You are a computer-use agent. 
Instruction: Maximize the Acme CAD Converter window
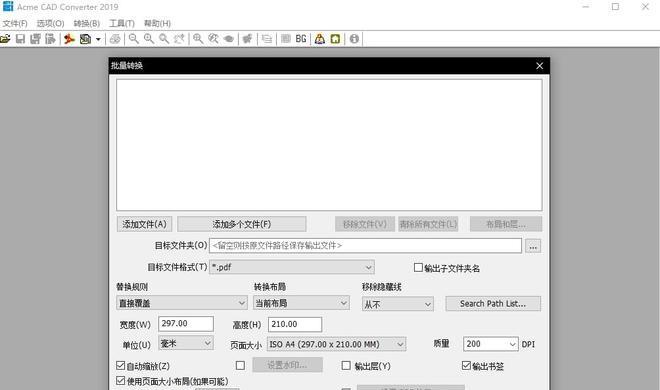pos(615,7)
